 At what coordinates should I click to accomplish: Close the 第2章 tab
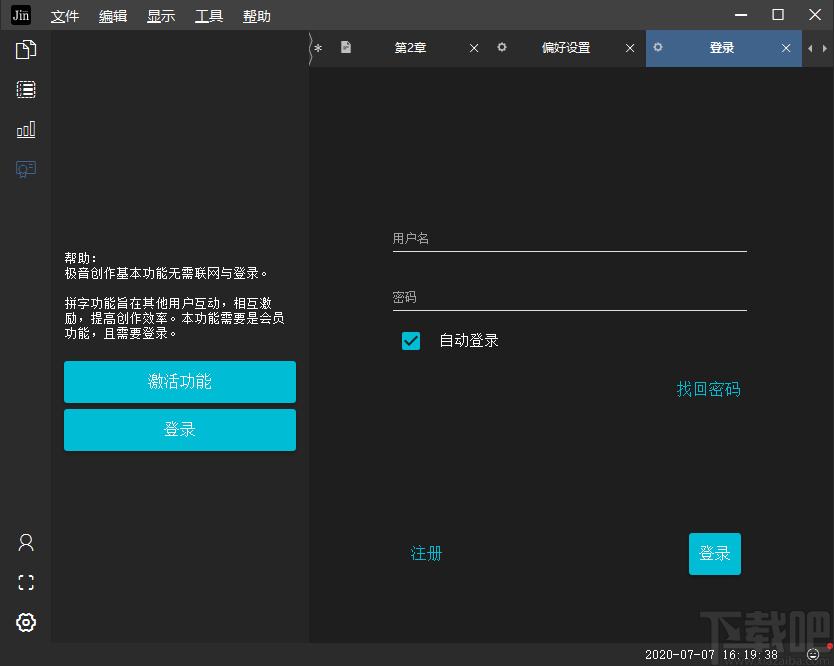(x=473, y=47)
